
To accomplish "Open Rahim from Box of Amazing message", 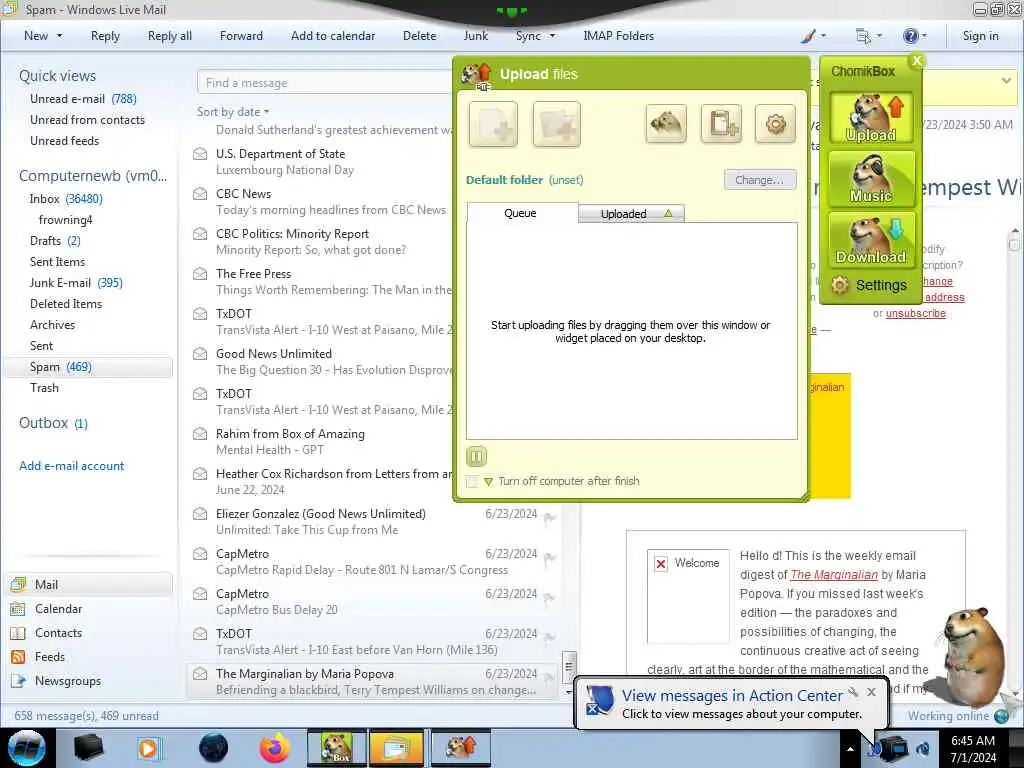I will click(x=320, y=441).
